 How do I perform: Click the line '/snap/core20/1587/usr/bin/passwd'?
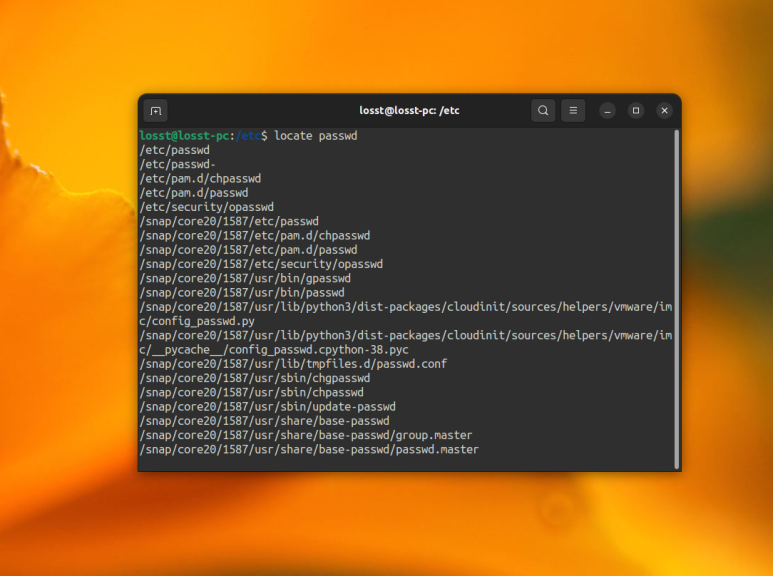[x=242, y=293]
